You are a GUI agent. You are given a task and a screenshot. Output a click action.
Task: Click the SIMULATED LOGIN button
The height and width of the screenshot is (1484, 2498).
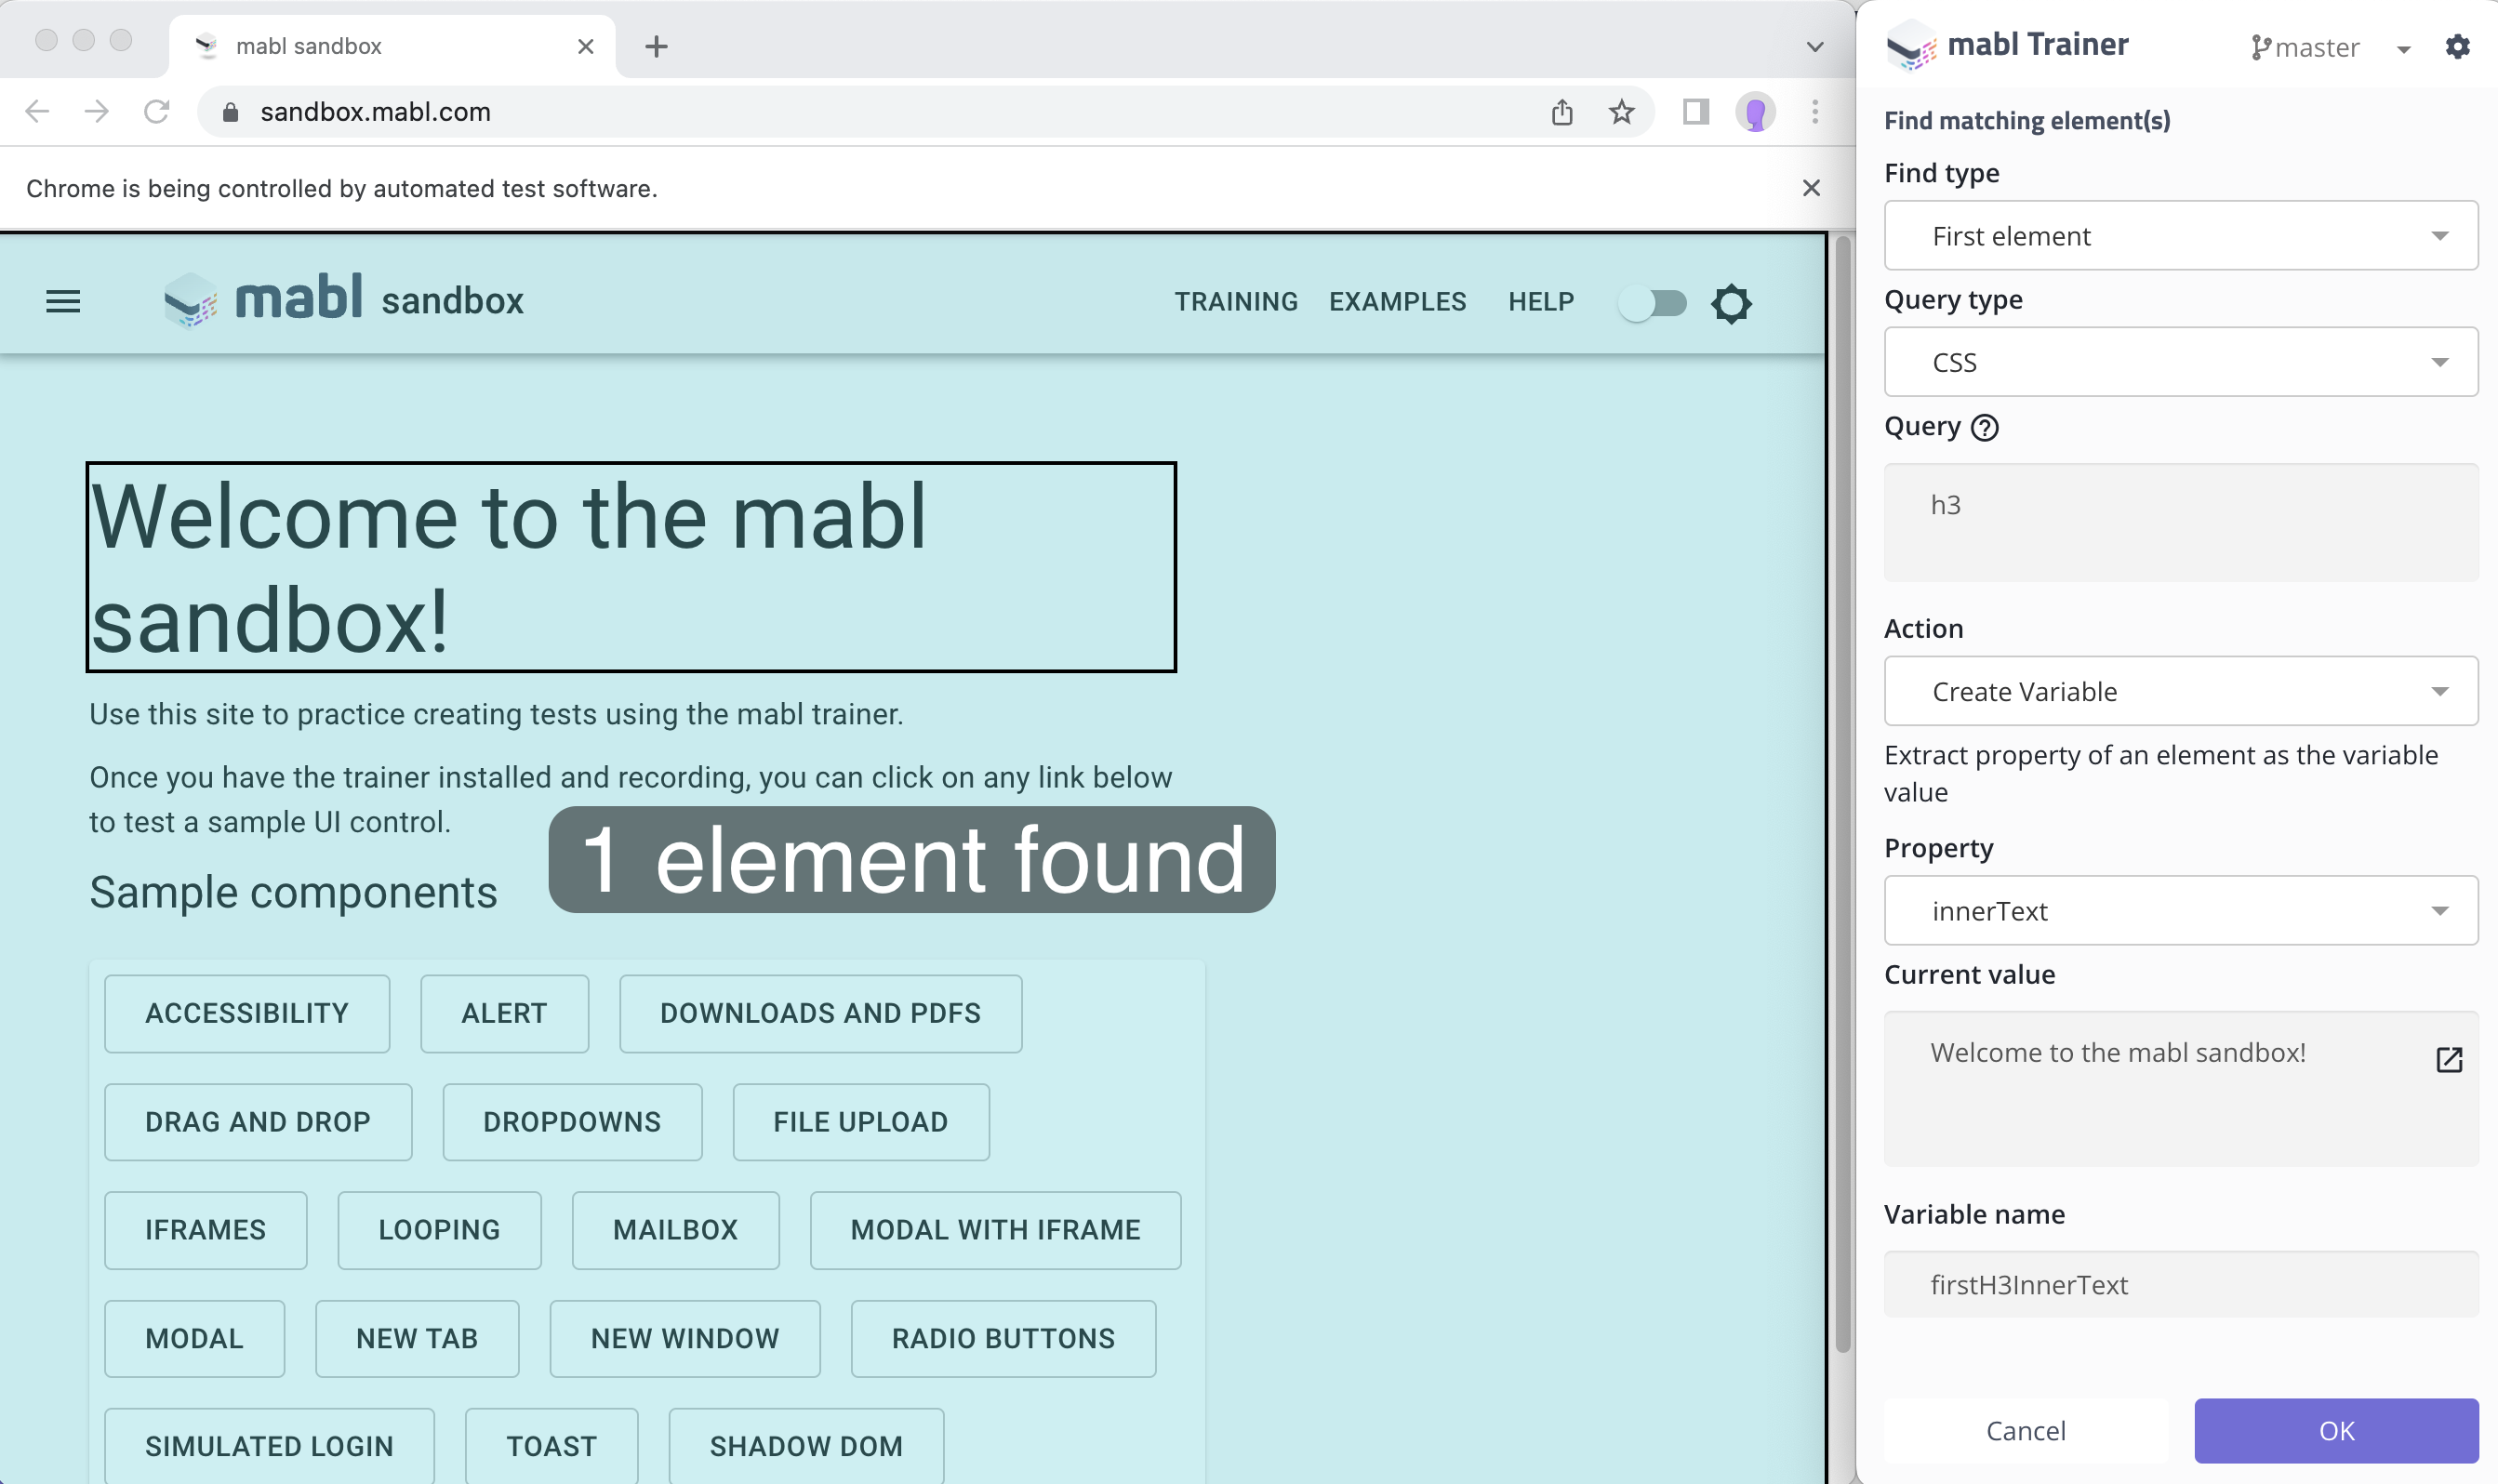tap(269, 1446)
